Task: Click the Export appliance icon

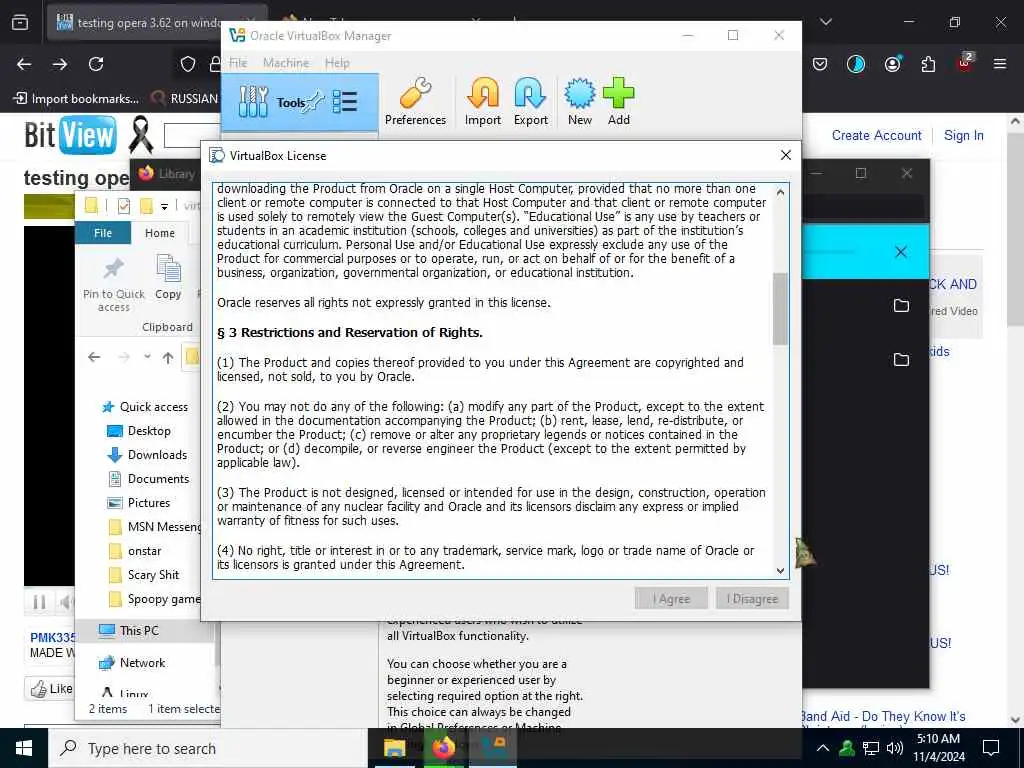Action: [530, 101]
